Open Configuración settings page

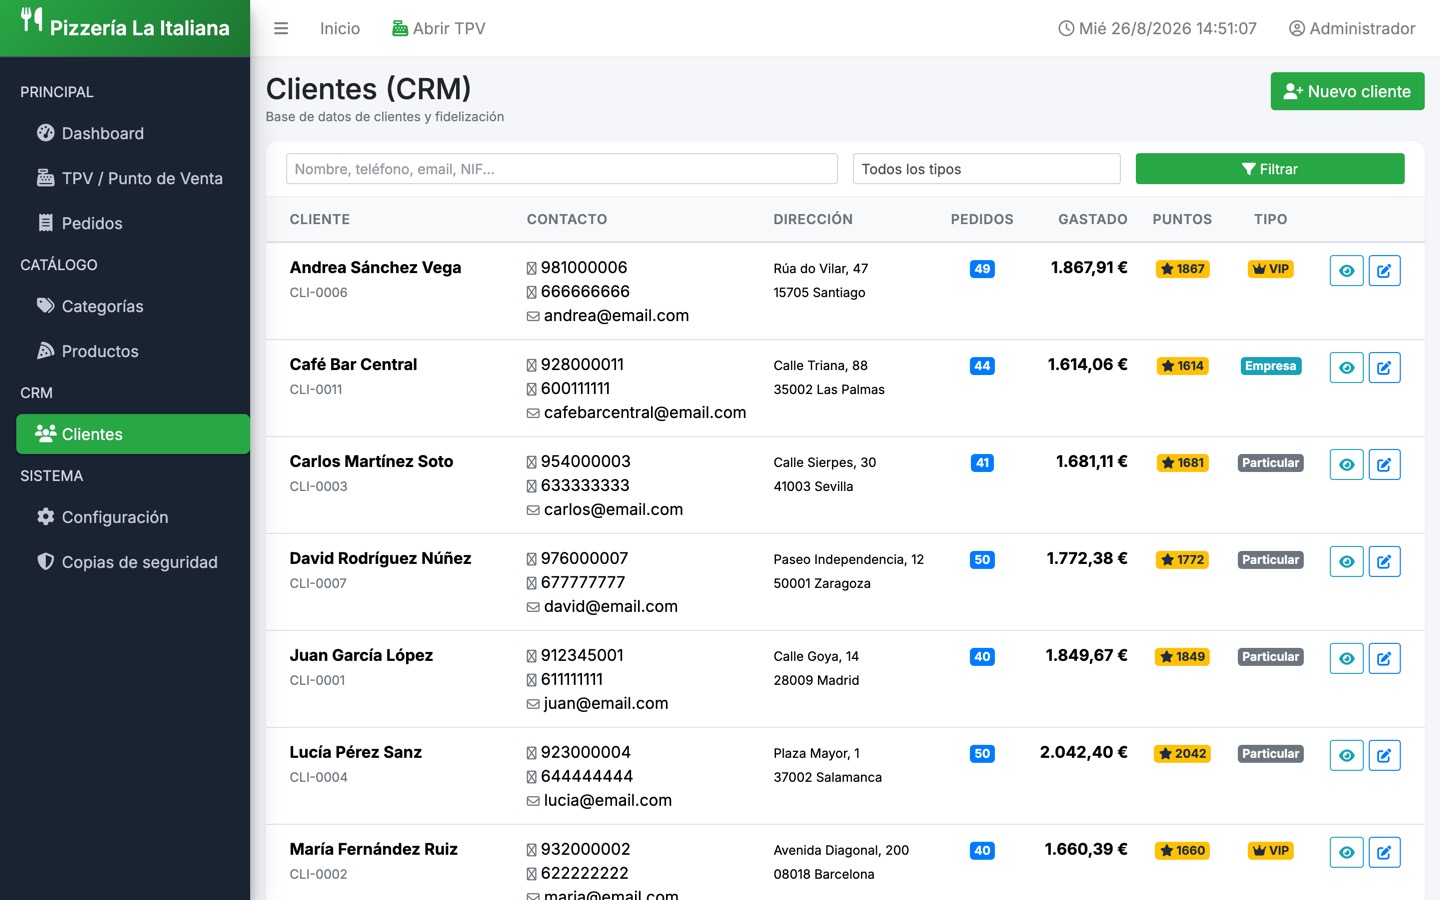click(x=133, y=517)
